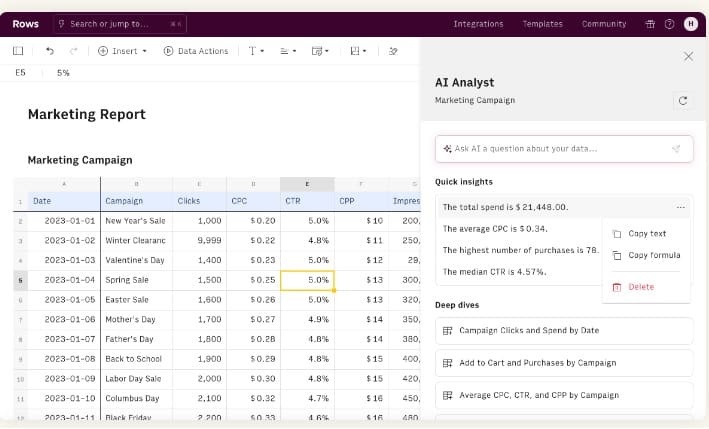Click the Data Actions button

coord(196,51)
